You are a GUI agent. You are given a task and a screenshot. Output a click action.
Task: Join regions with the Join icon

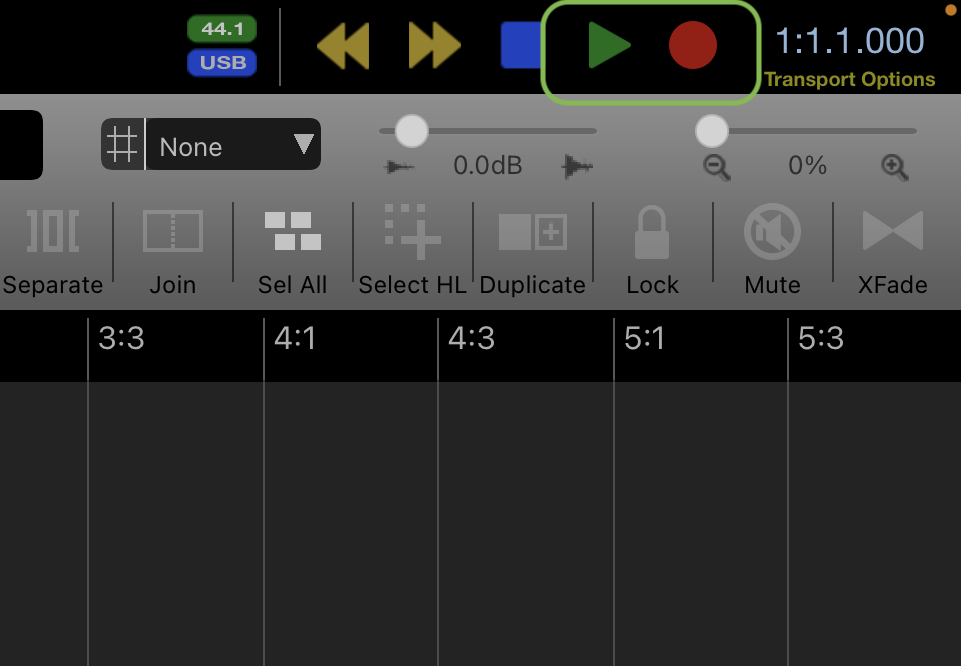pyautogui.click(x=173, y=251)
